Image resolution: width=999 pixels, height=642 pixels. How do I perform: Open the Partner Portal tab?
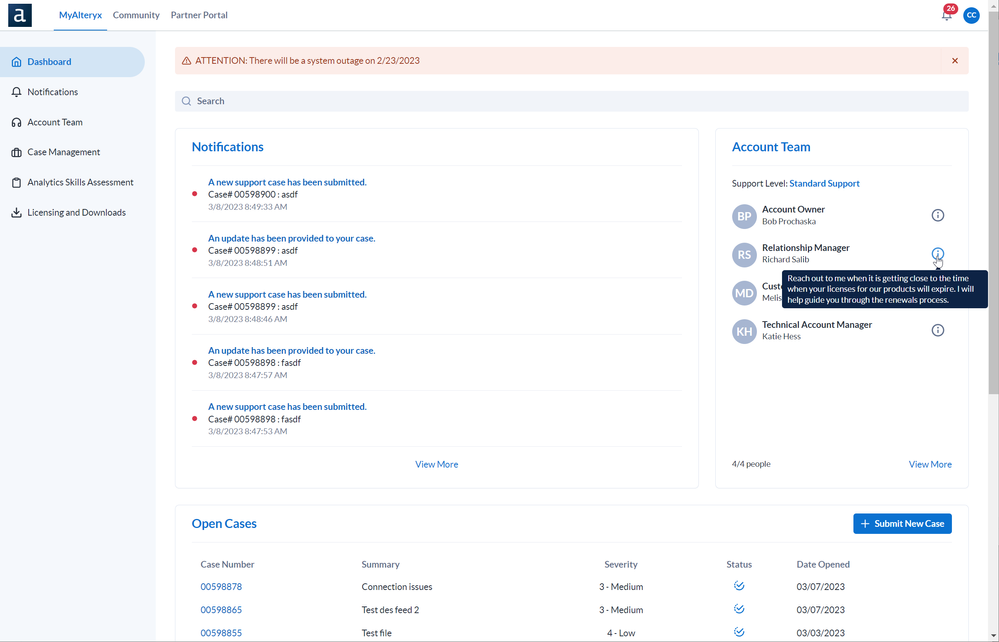(x=199, y=15)
